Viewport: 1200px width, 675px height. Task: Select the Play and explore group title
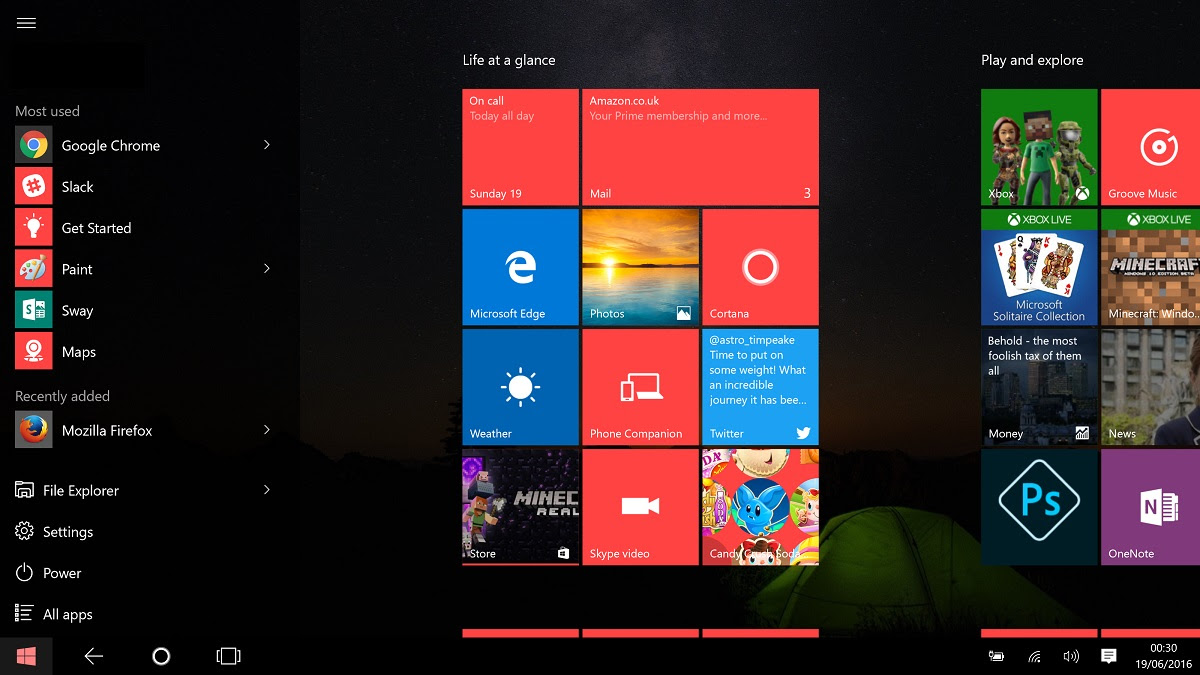coord(1032,60)
